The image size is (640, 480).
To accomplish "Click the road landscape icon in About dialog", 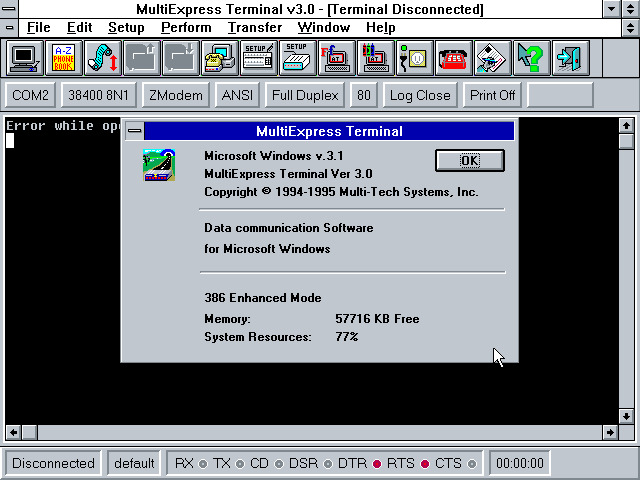I will coord(159,165).
